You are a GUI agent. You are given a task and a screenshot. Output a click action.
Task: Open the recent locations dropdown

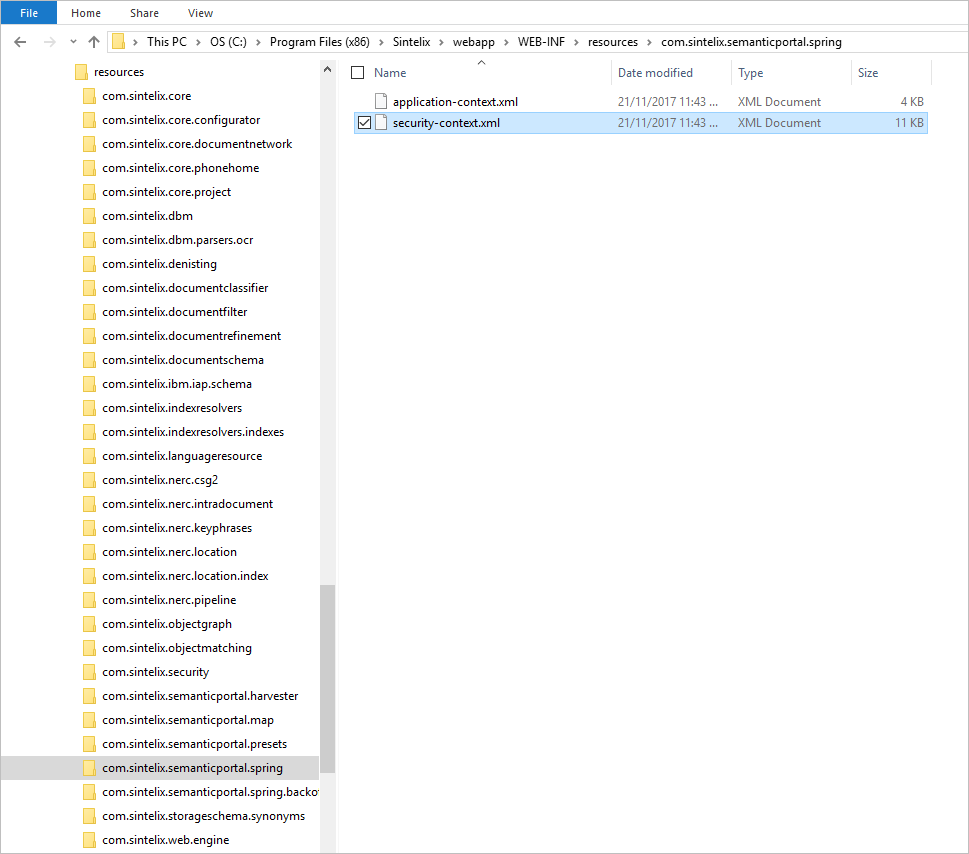pyautogui.click(x=73, y=42)
